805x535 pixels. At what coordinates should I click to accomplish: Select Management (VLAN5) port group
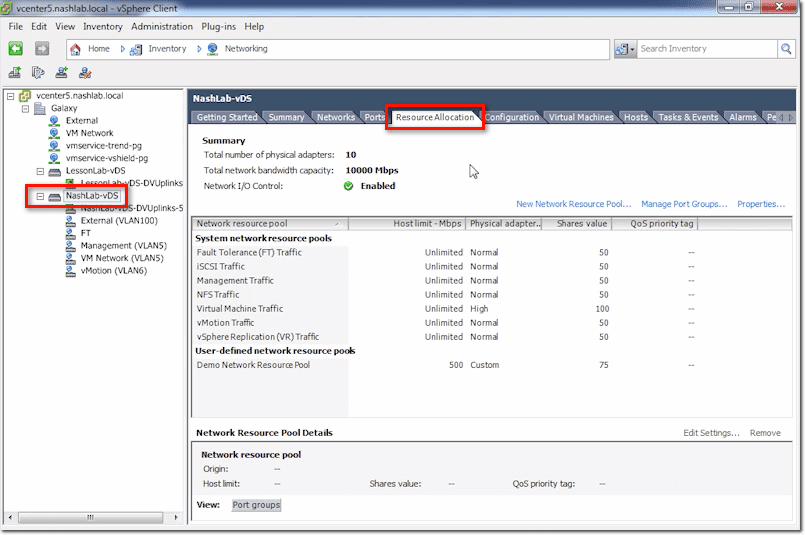pyautogui.click(x=124, y=245)
